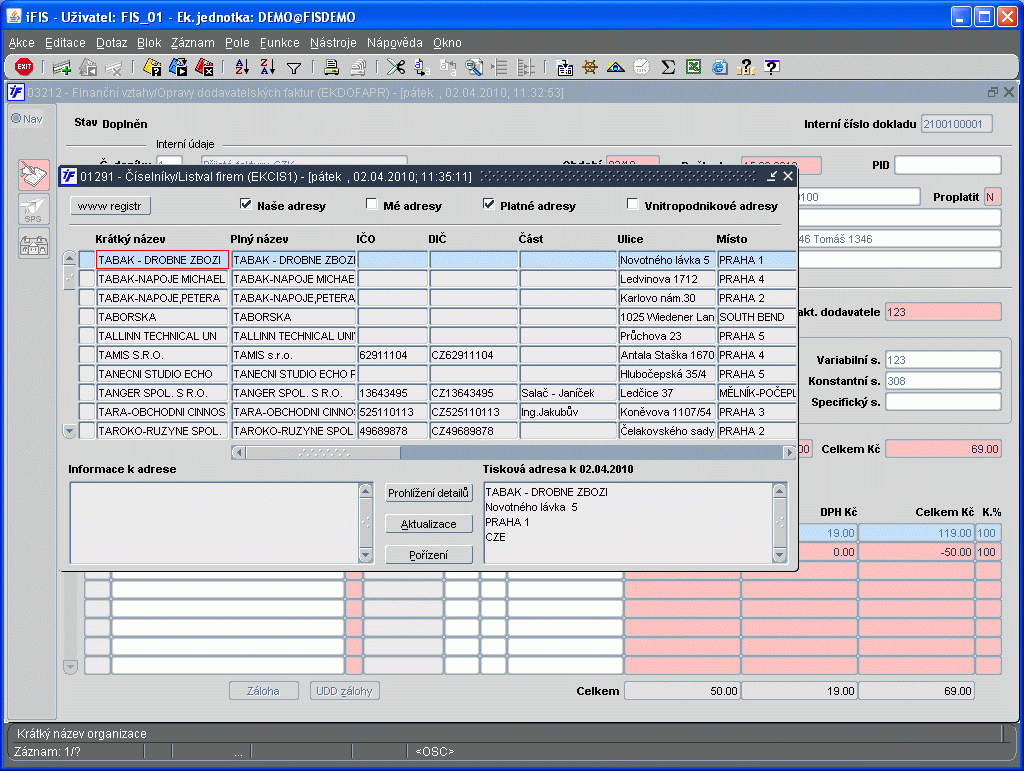The width and height of the screenshot is (1024, 771).
Task: Sort ascending with the A-Z icon
Action: 242,67
